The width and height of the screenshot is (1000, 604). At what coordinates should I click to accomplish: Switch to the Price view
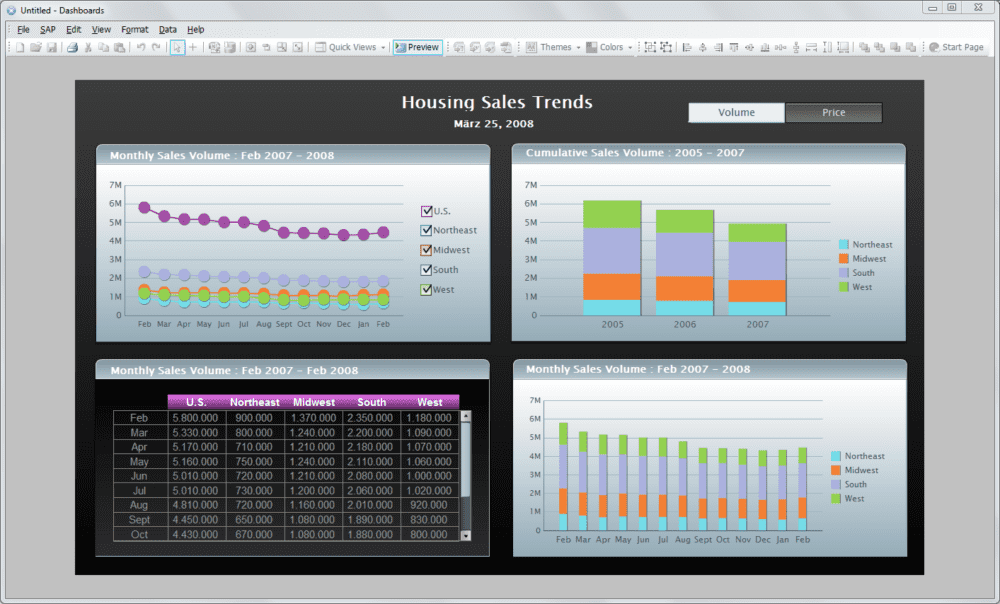point(834,112)
